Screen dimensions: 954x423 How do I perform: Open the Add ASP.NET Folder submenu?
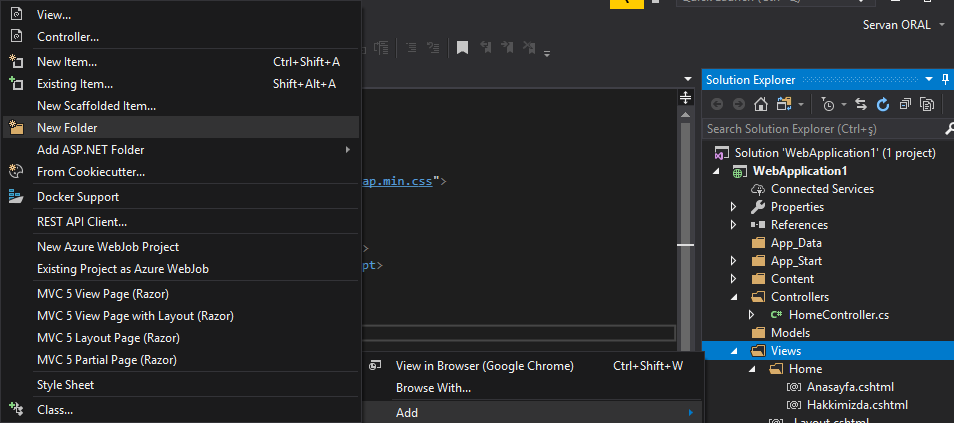pyautogui.click(x=181, y=150)
